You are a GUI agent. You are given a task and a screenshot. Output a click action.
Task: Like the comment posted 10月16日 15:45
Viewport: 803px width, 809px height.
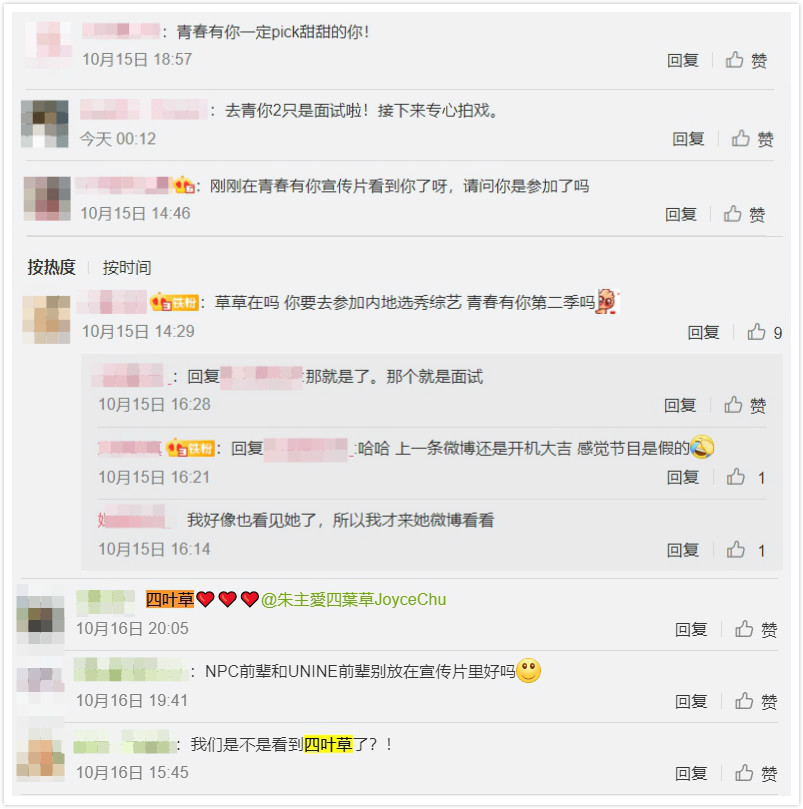pyautogui.click(x=756, y=773)
